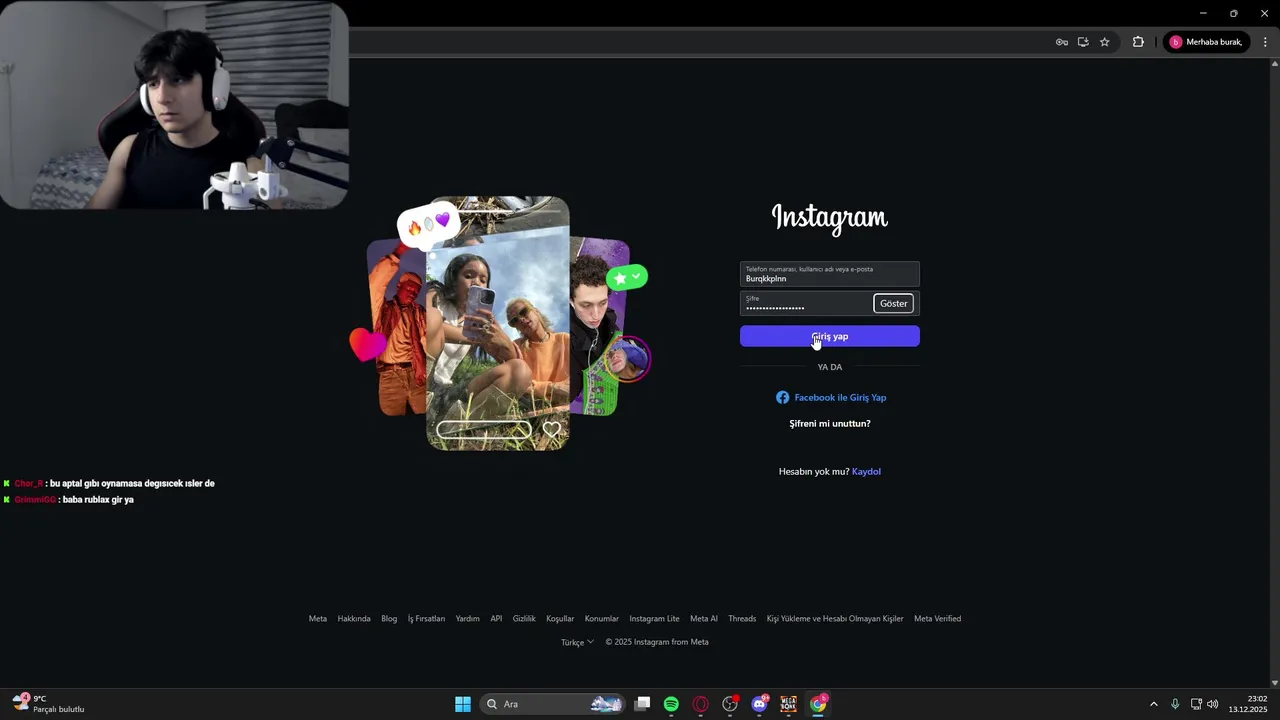Screen dimensions: 1280x720
Task: Open Spotify from the taskbar
Action: pyautogui.click(x=671, y=704)
